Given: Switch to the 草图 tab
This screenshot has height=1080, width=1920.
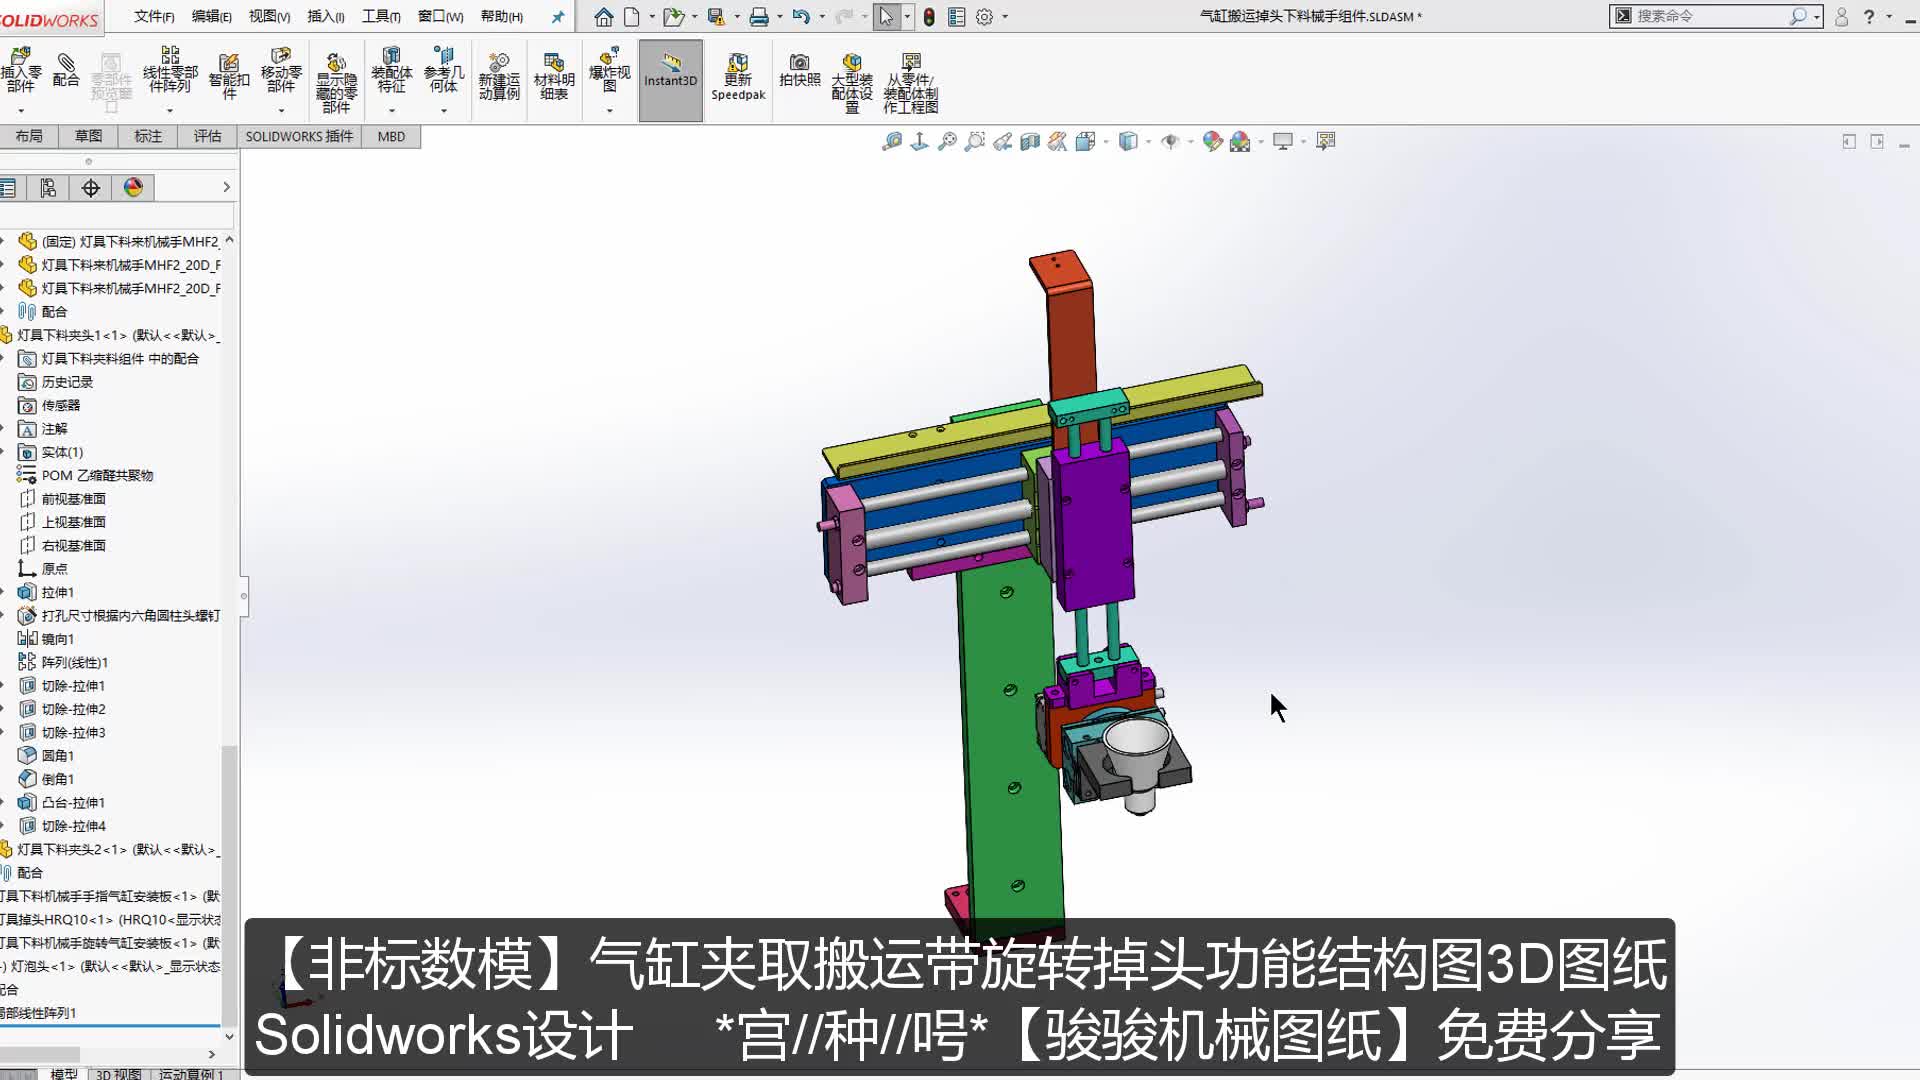Looking at the screenshot, I should [x=87, y=136].
